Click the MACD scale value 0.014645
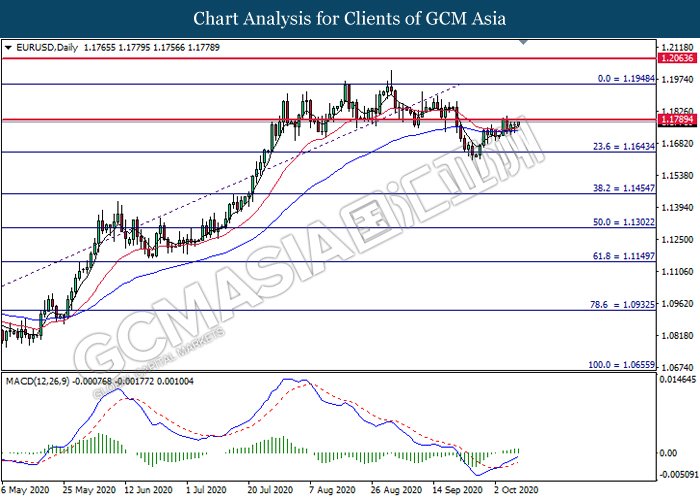 point(678,380)
